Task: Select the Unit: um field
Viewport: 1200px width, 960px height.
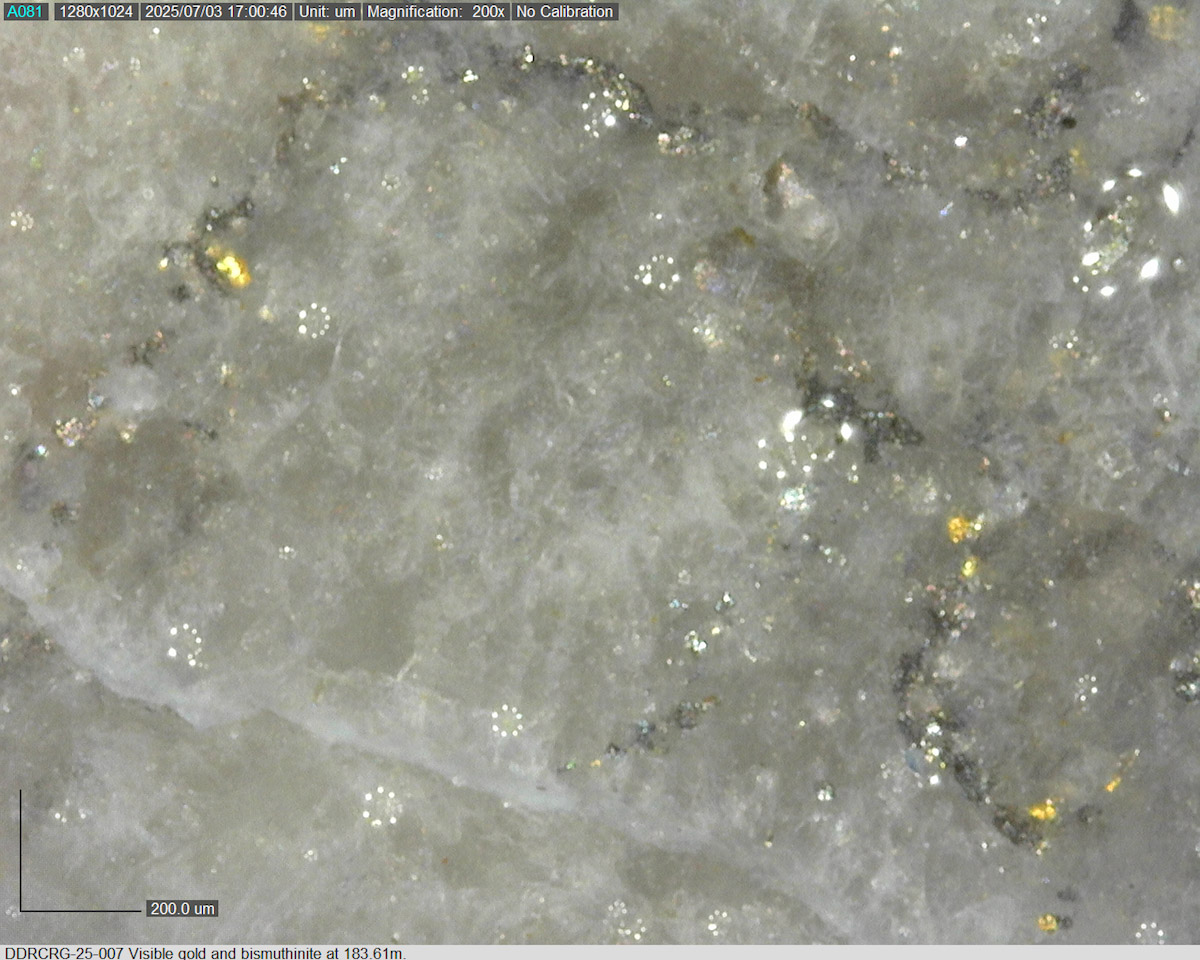Action: coord(327,12)
